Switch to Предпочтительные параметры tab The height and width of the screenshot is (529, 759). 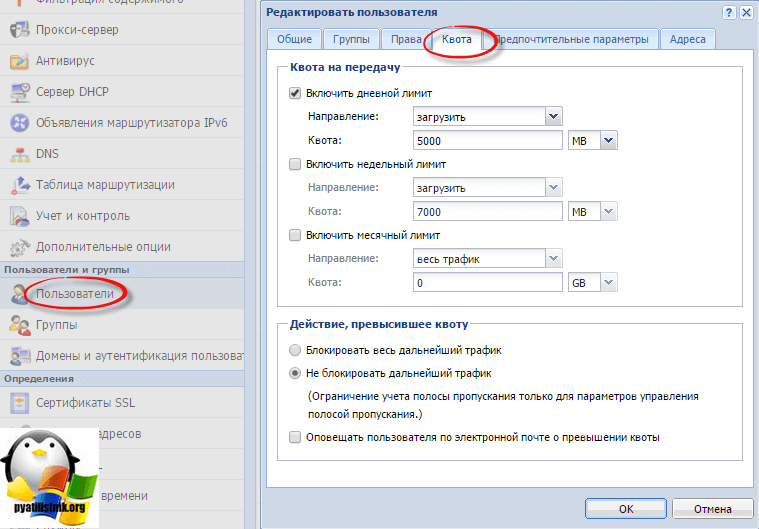click(571, 39)
